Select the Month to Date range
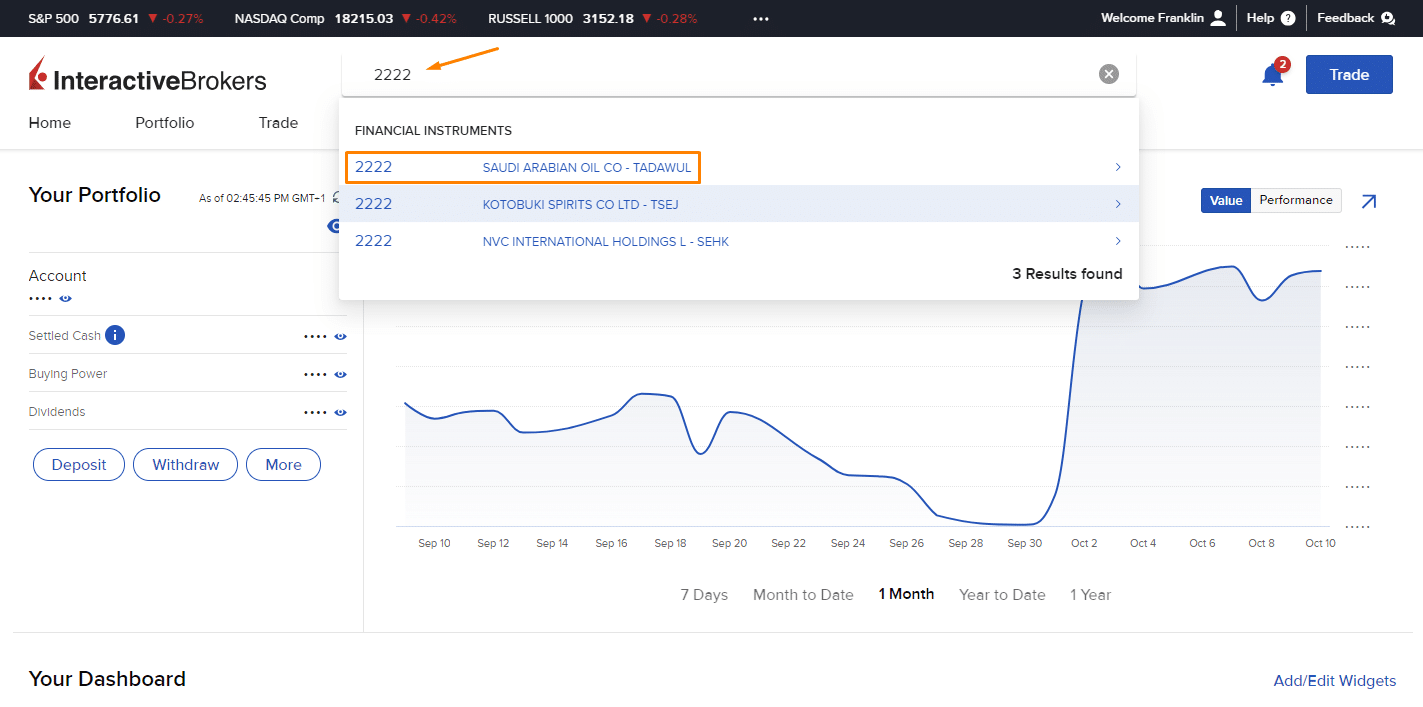This screenshot has height=707, width=1423. (803, 594)
